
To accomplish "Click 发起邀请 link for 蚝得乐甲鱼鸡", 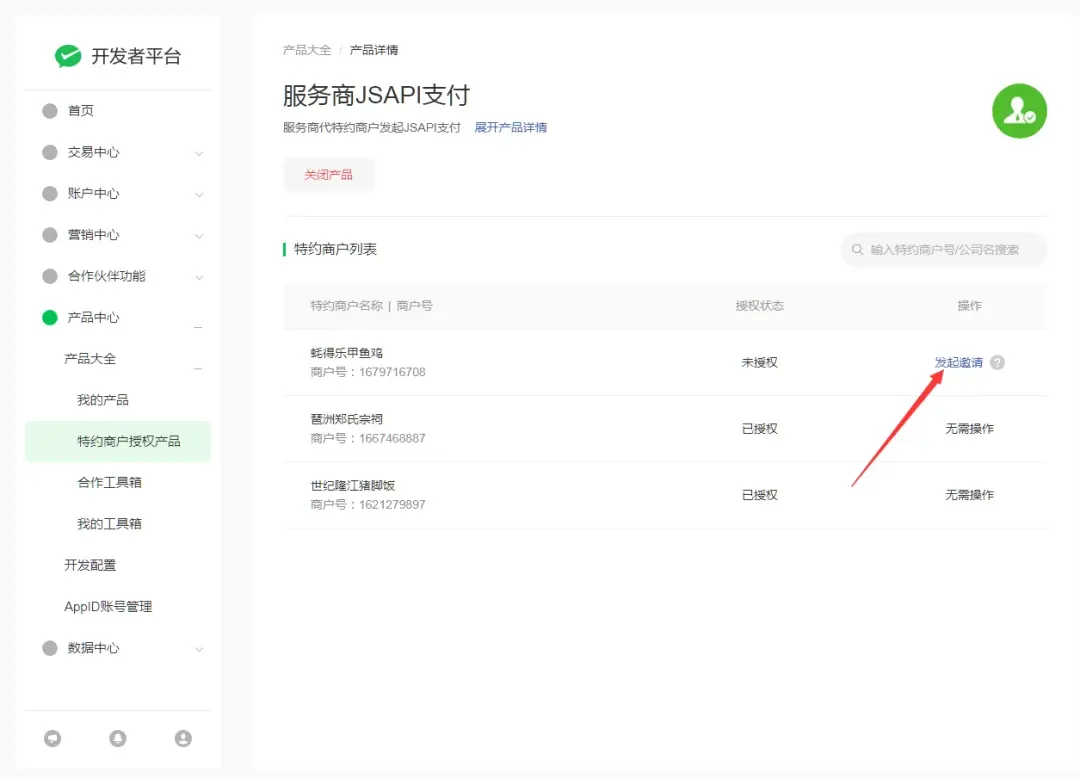I will click(x=959, y=362).
